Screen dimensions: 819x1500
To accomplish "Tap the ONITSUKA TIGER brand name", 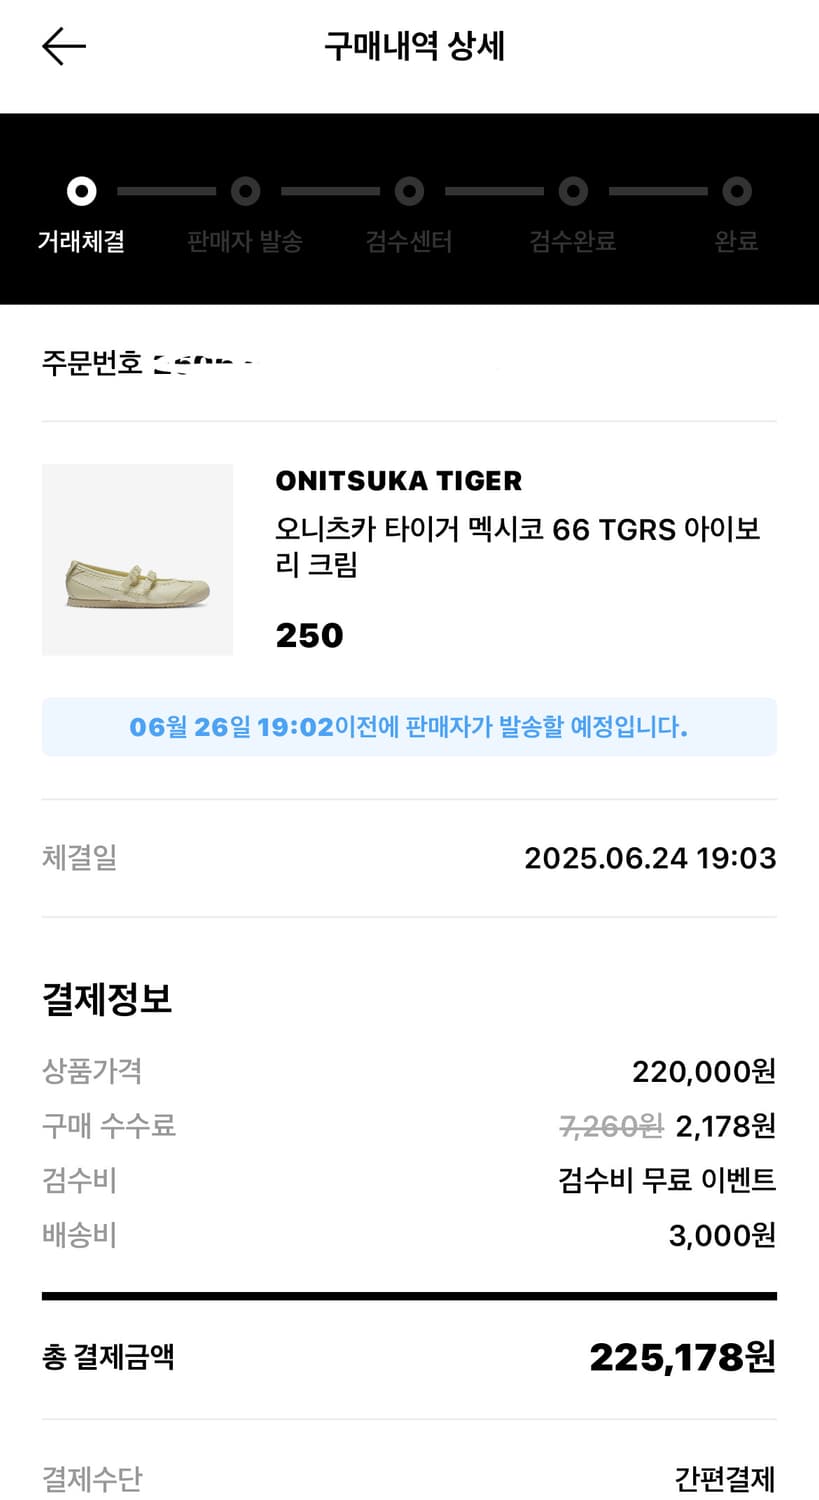I will [399, 481].
